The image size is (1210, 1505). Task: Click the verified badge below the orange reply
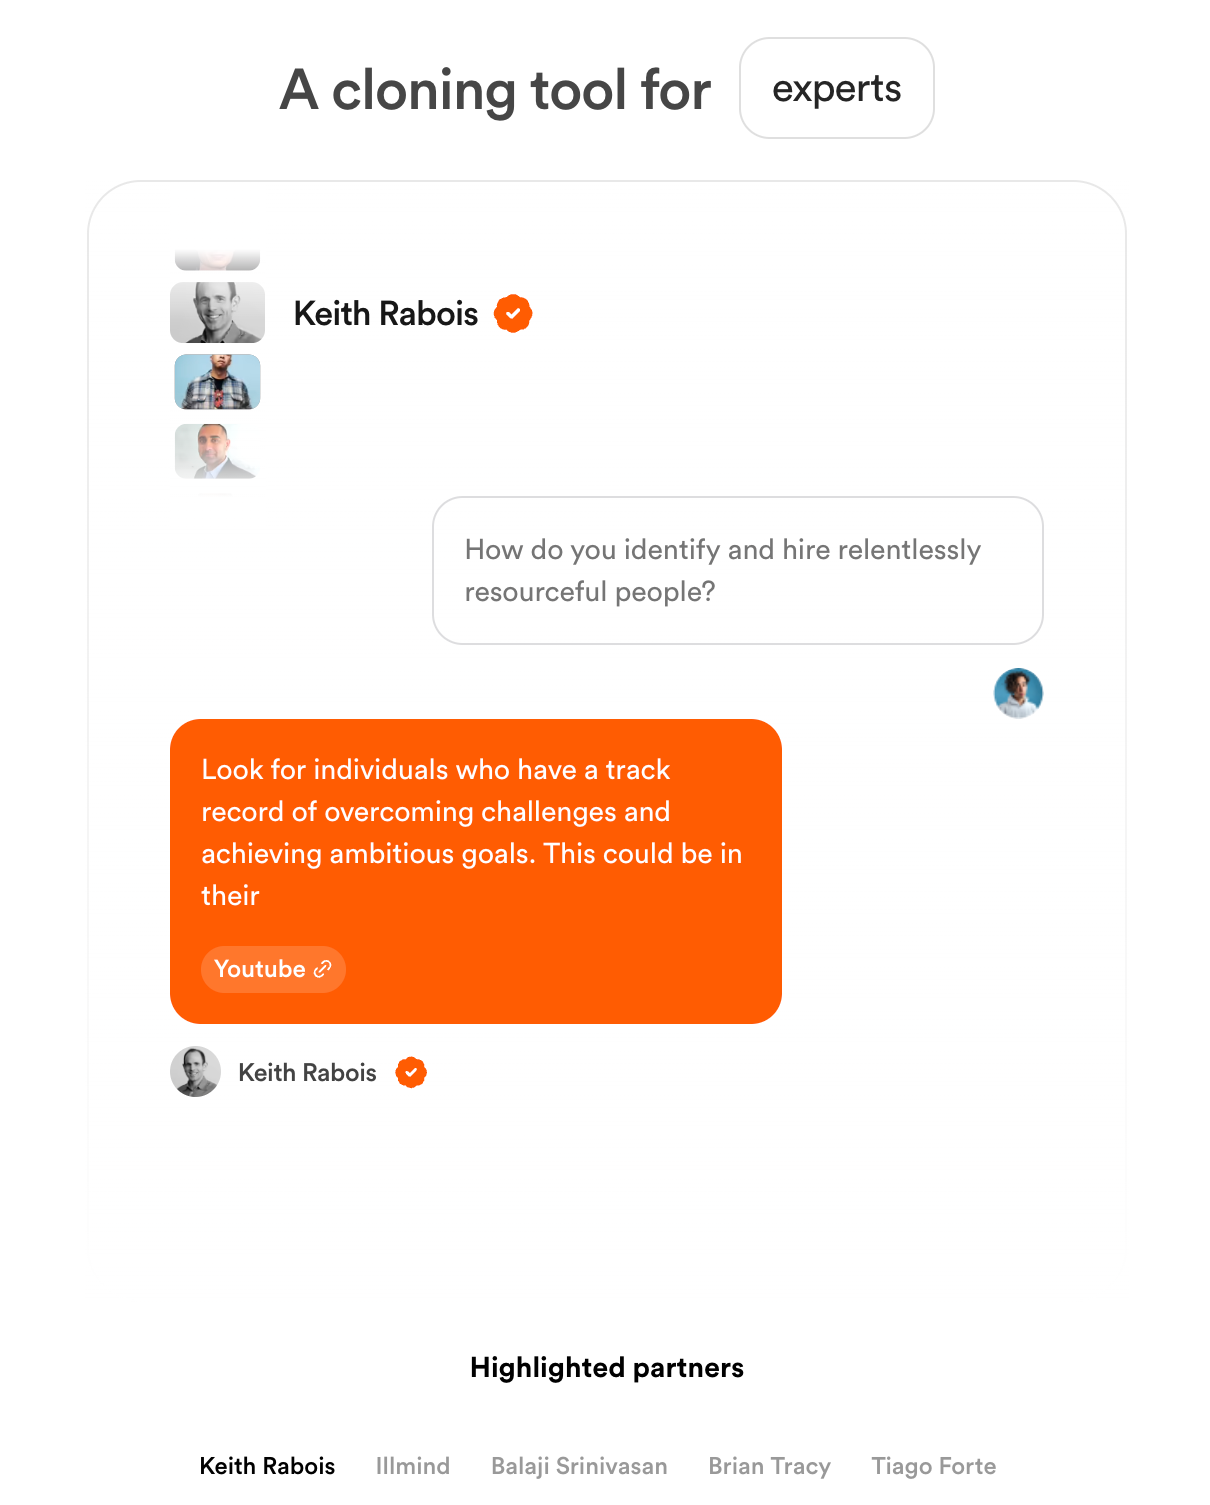point(411,1072)
